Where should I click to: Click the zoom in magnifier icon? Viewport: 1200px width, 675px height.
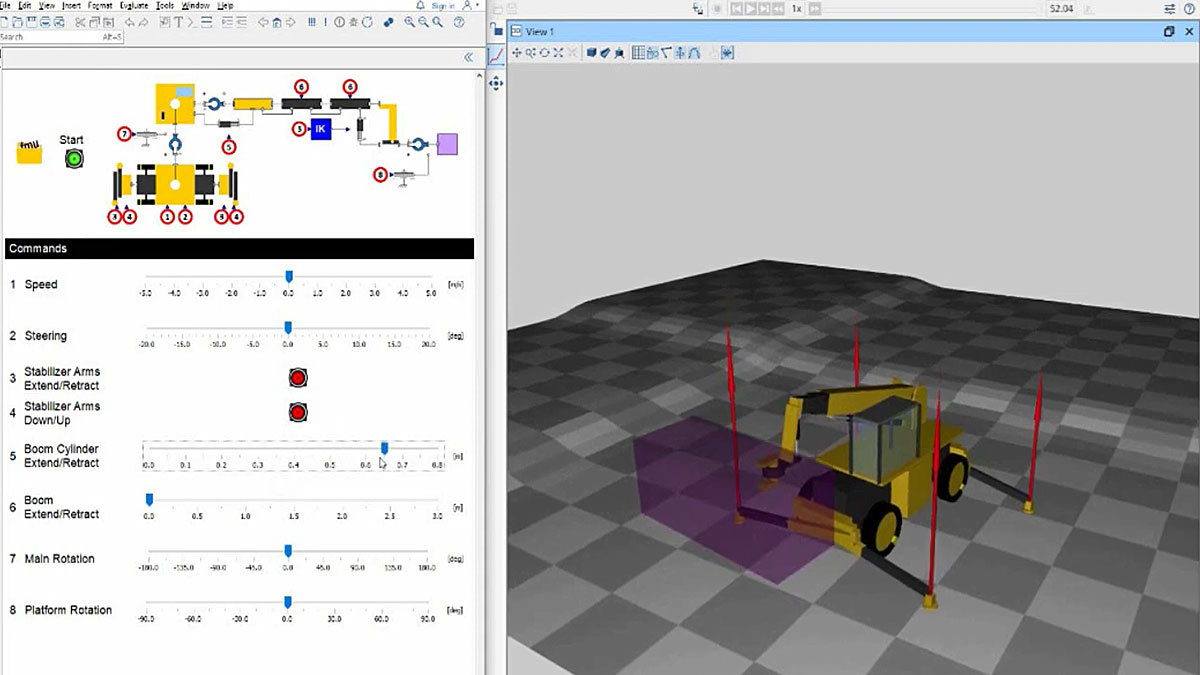pyautogui.click(x=410, y=22)
